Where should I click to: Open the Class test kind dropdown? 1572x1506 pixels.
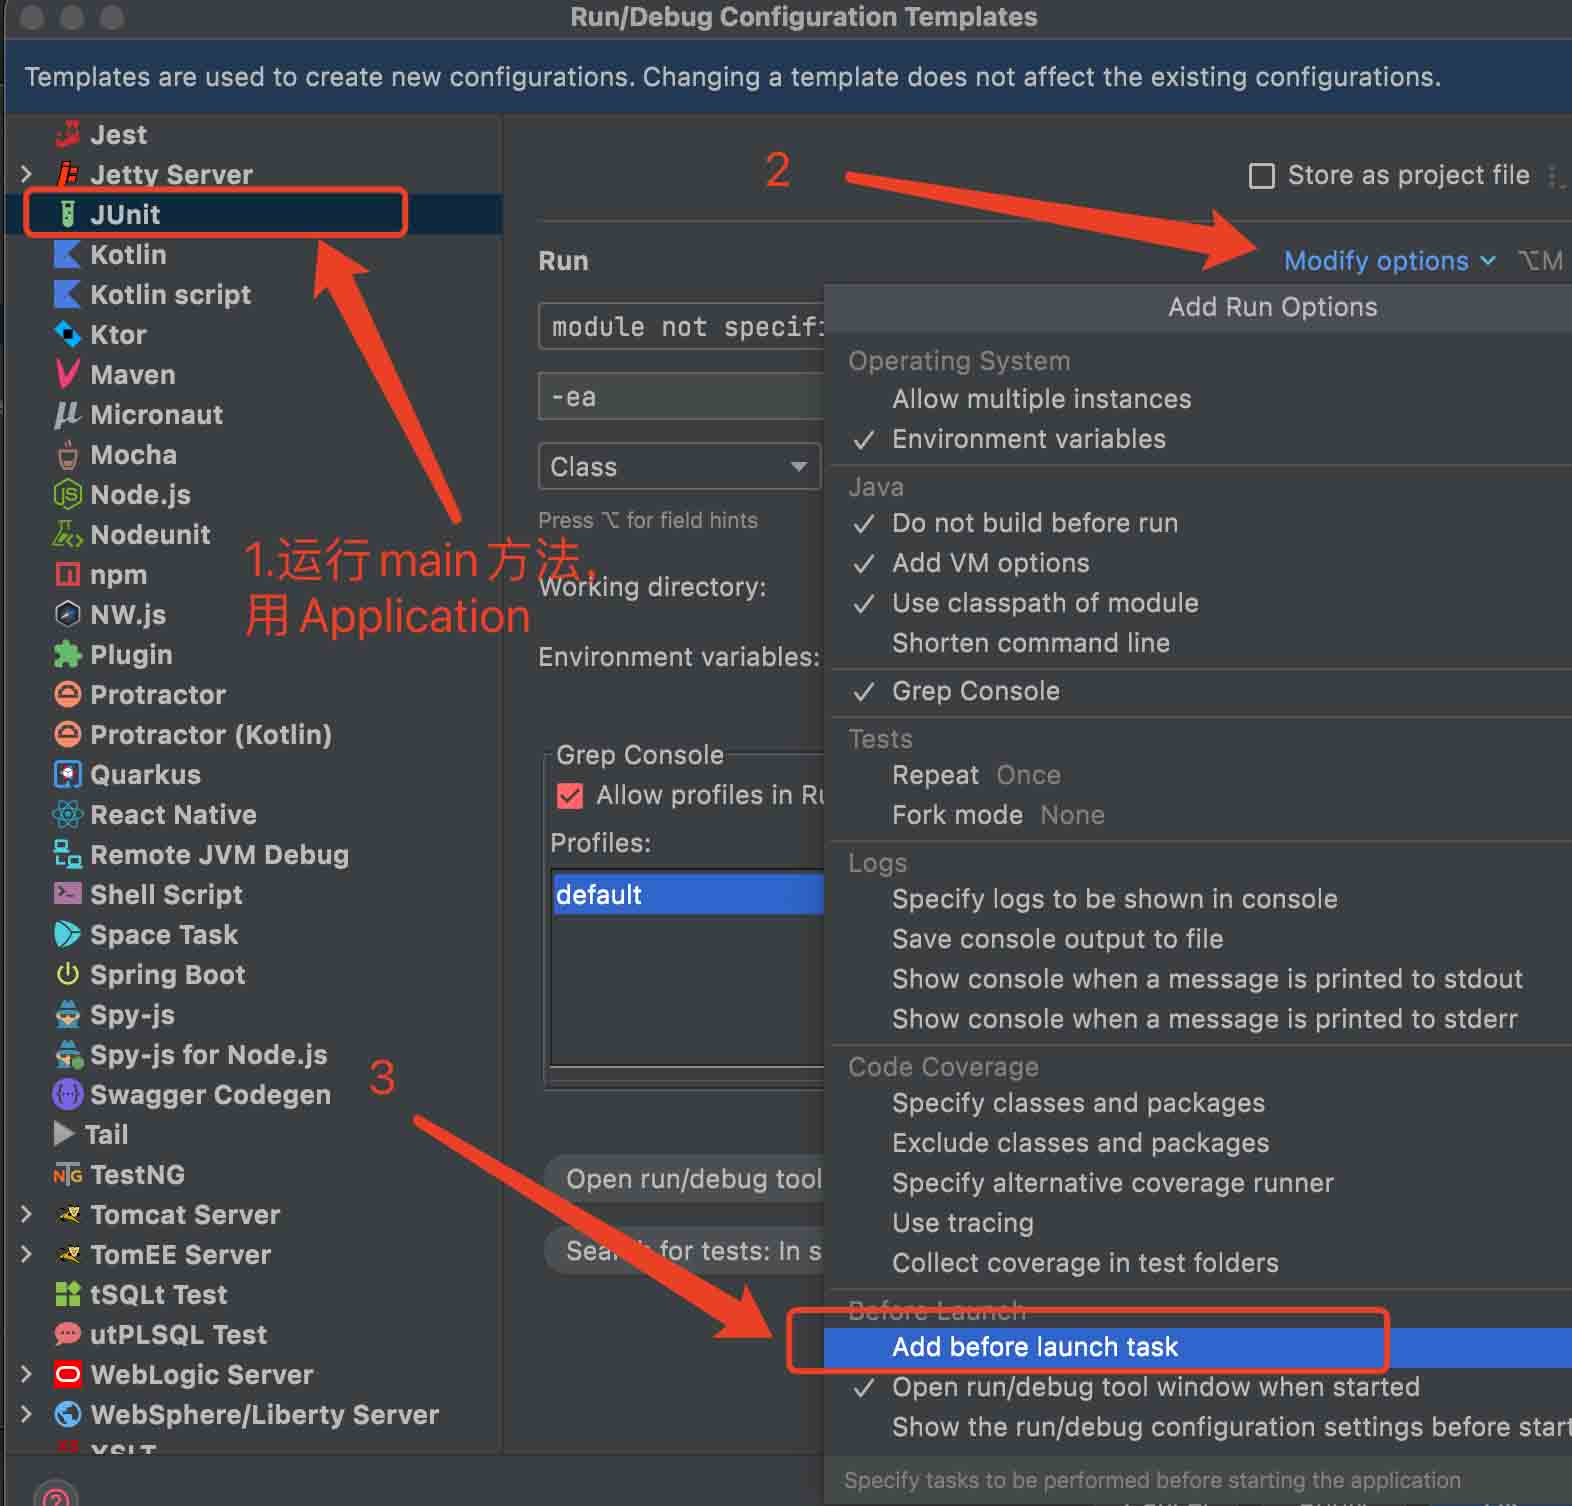click(x=679, y=467)
